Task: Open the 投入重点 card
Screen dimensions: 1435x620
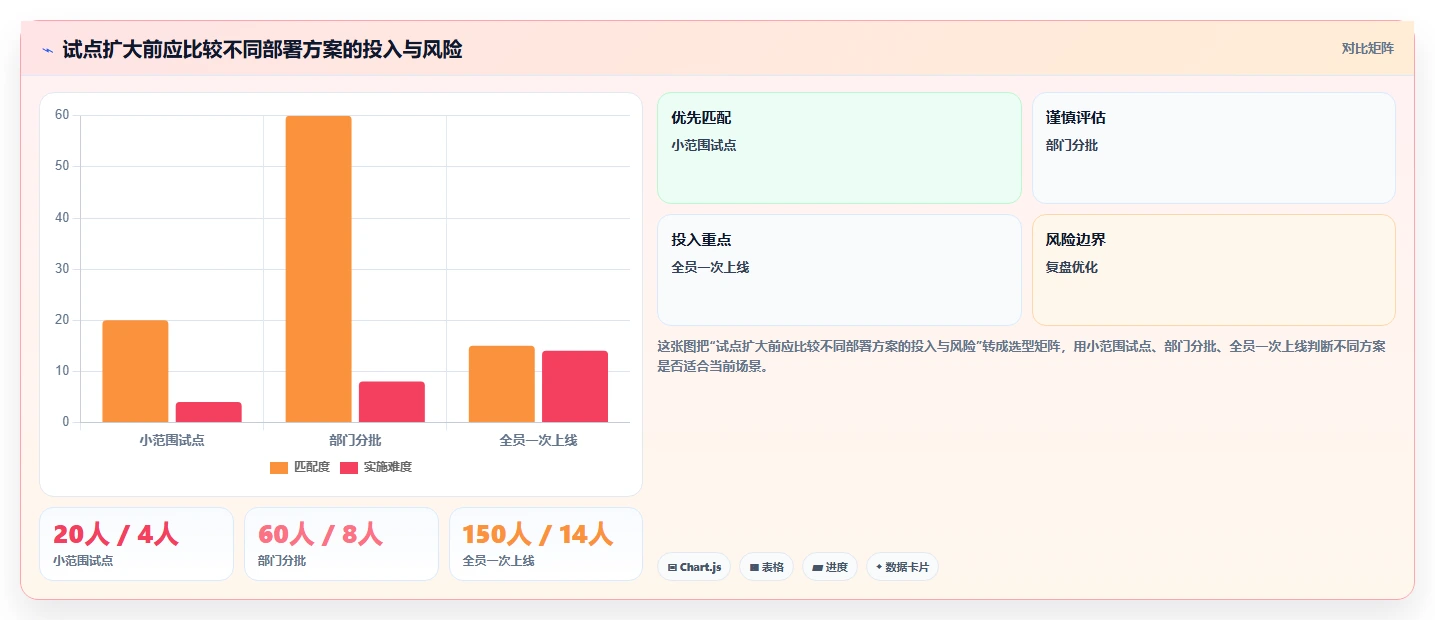Action: coord(839,270)
